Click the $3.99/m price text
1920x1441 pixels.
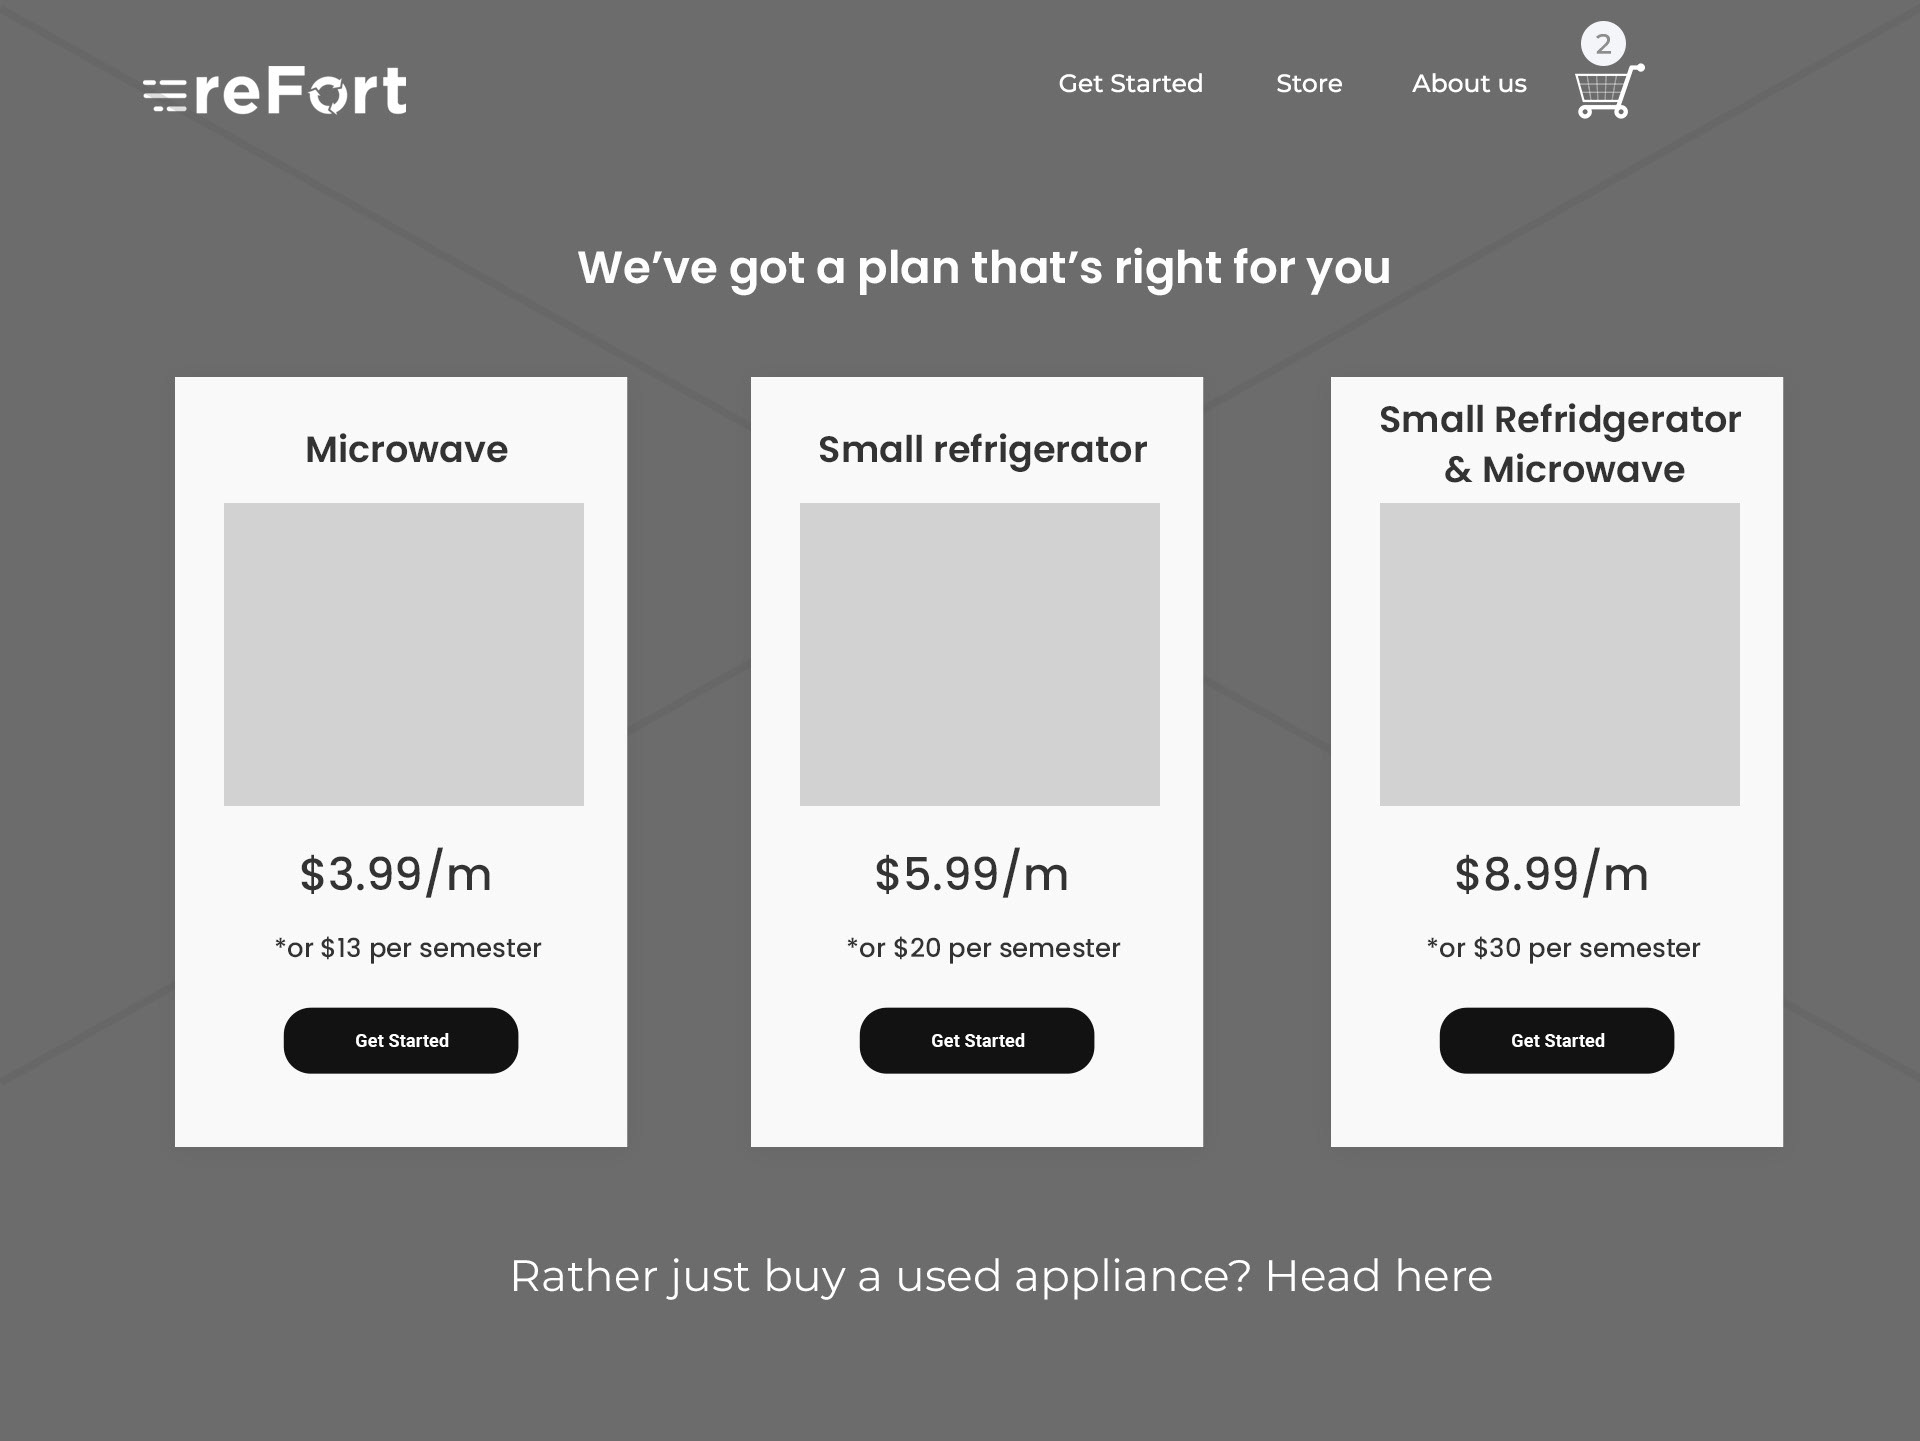[x=396, y=873]
